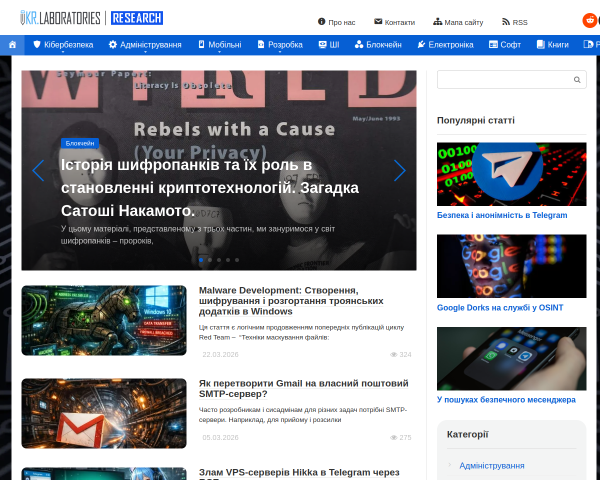Click the sitemap icon Мапа сайту
Image resolution: width=600 pixels, height=480 pixels.
click(x=437, y=22)
